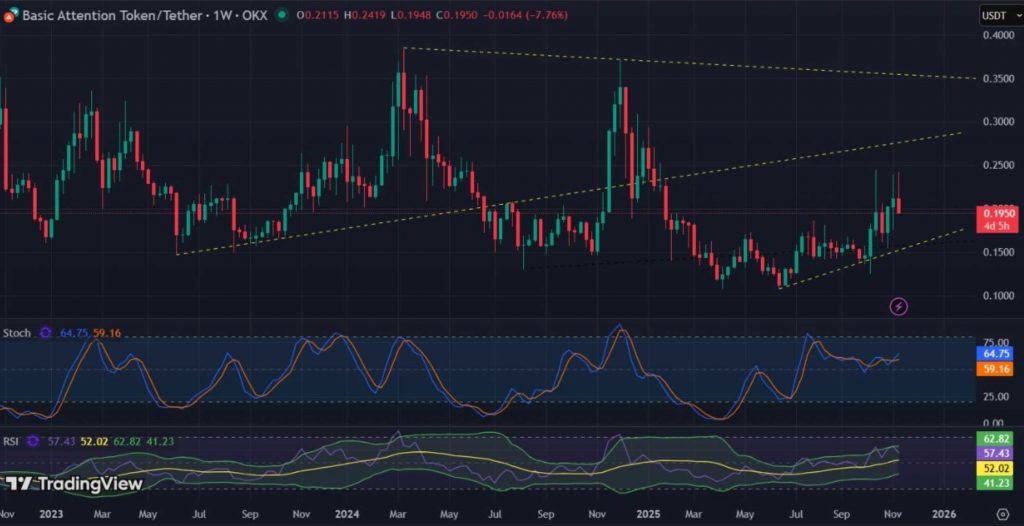Click the BAT token logo icon
Viewport: 1024px width, 526px height.
(x=8, y=16)
